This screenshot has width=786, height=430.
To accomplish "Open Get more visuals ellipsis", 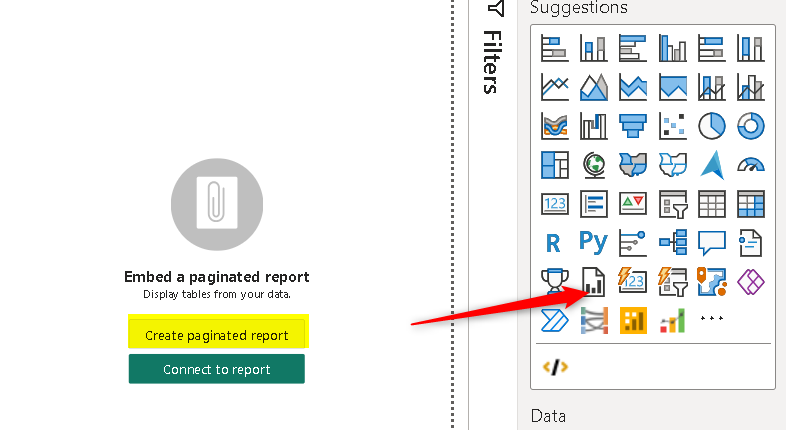I will [711, 319].
